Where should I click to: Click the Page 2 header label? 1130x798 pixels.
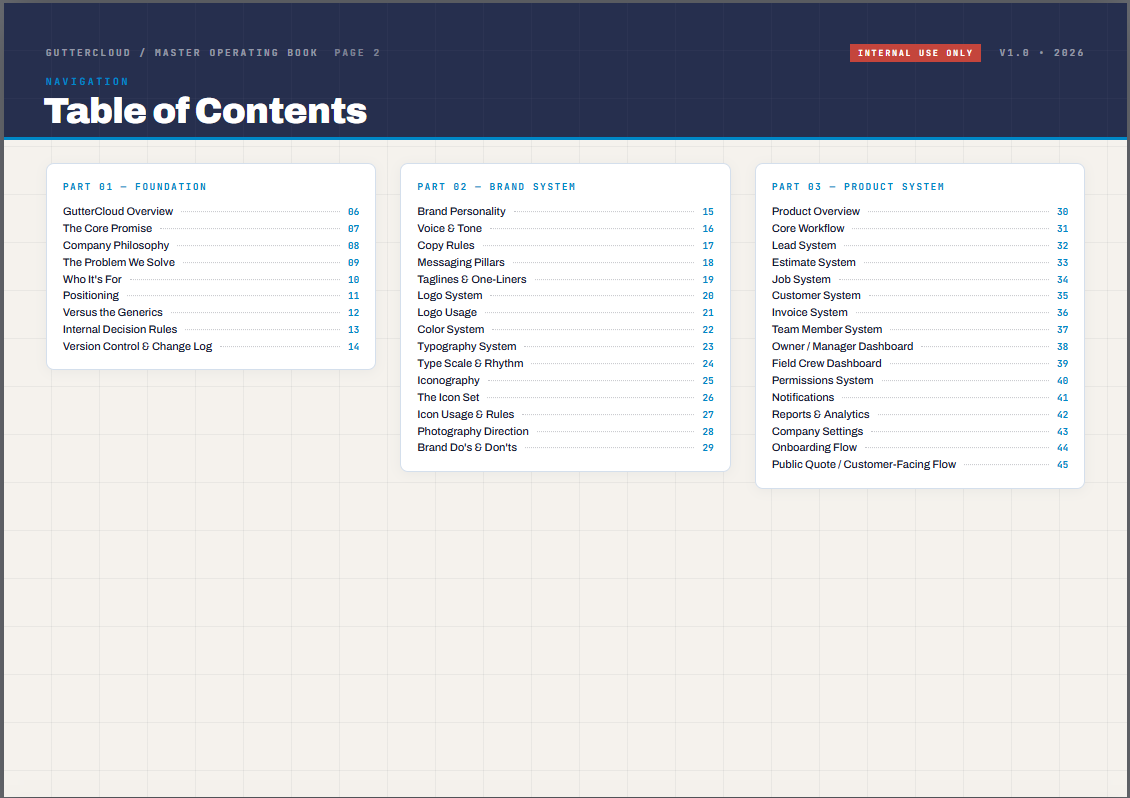coord(357,53)
